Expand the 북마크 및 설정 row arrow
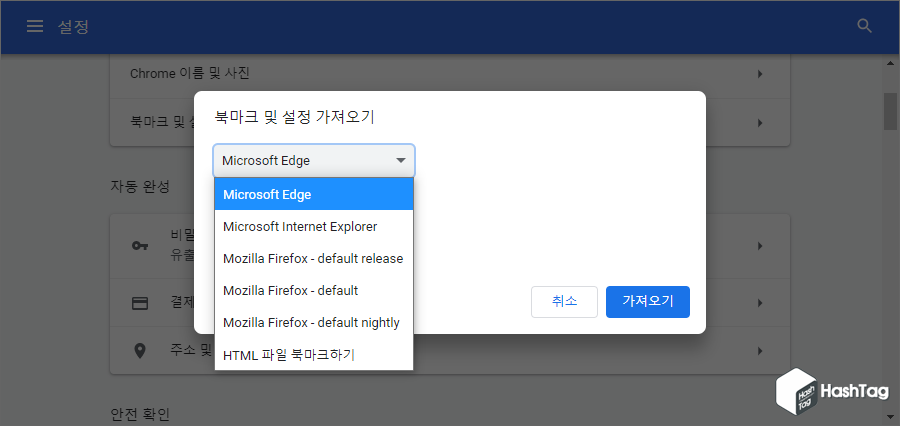This screenshot has width=900, height=426. click(x=760, y=123)
